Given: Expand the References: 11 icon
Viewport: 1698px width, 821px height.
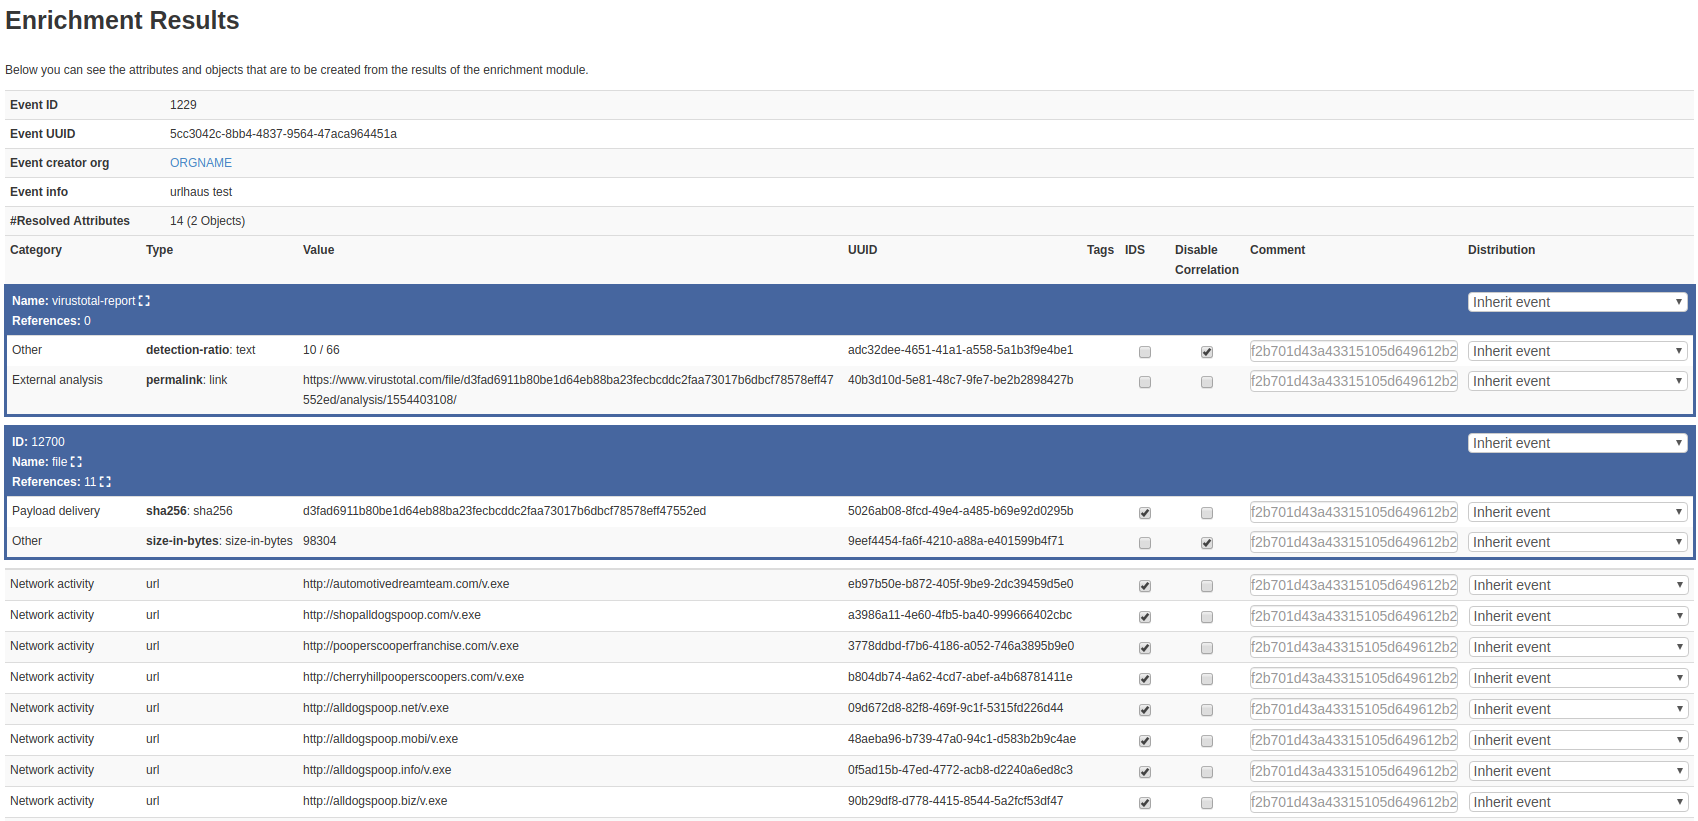Looking at the screenshot, I should click(105, 482).
